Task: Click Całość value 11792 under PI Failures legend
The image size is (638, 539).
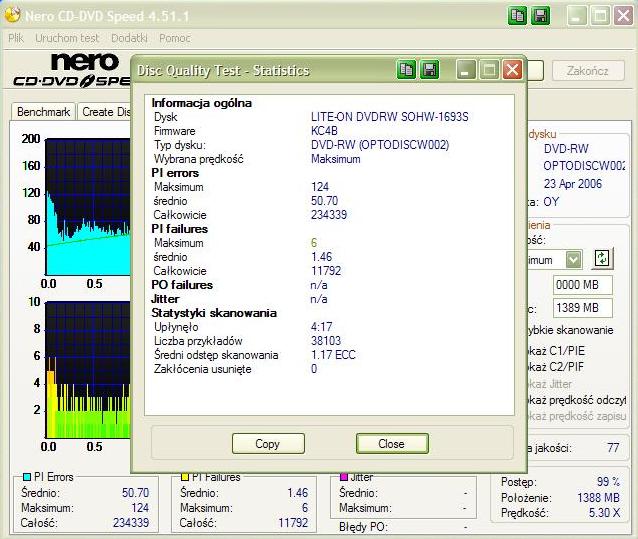Action: [x=293, y=522]
